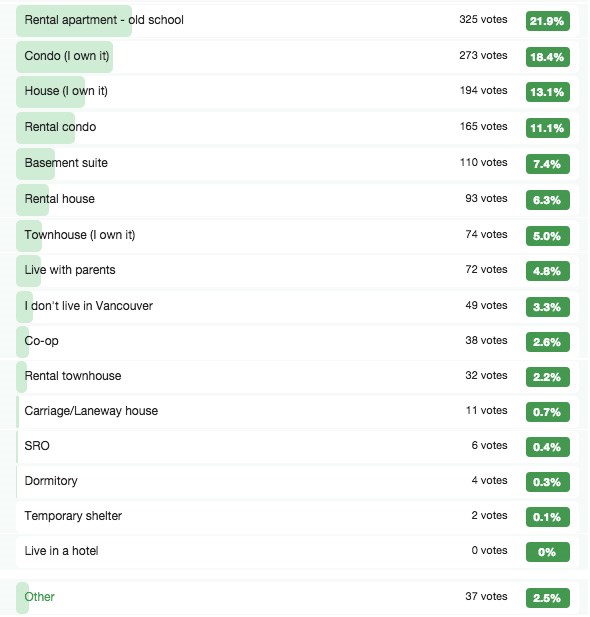Viewport: 590px width, 617px height.
Task: Click the 0% badge for Live in a hotel
Action: click(x=547, y=552)
